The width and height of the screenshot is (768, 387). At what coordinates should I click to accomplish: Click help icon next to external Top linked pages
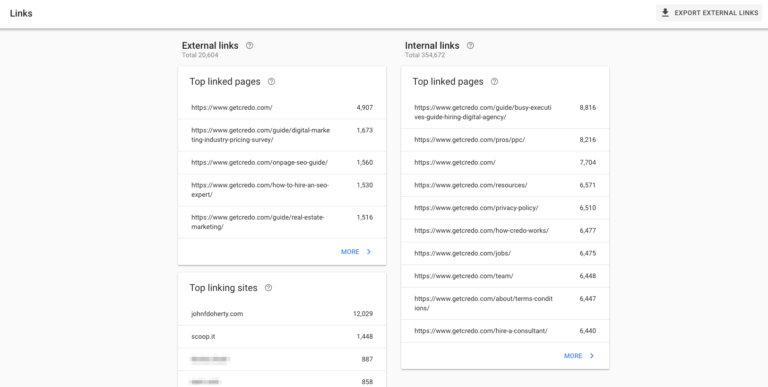pos(271,82)
